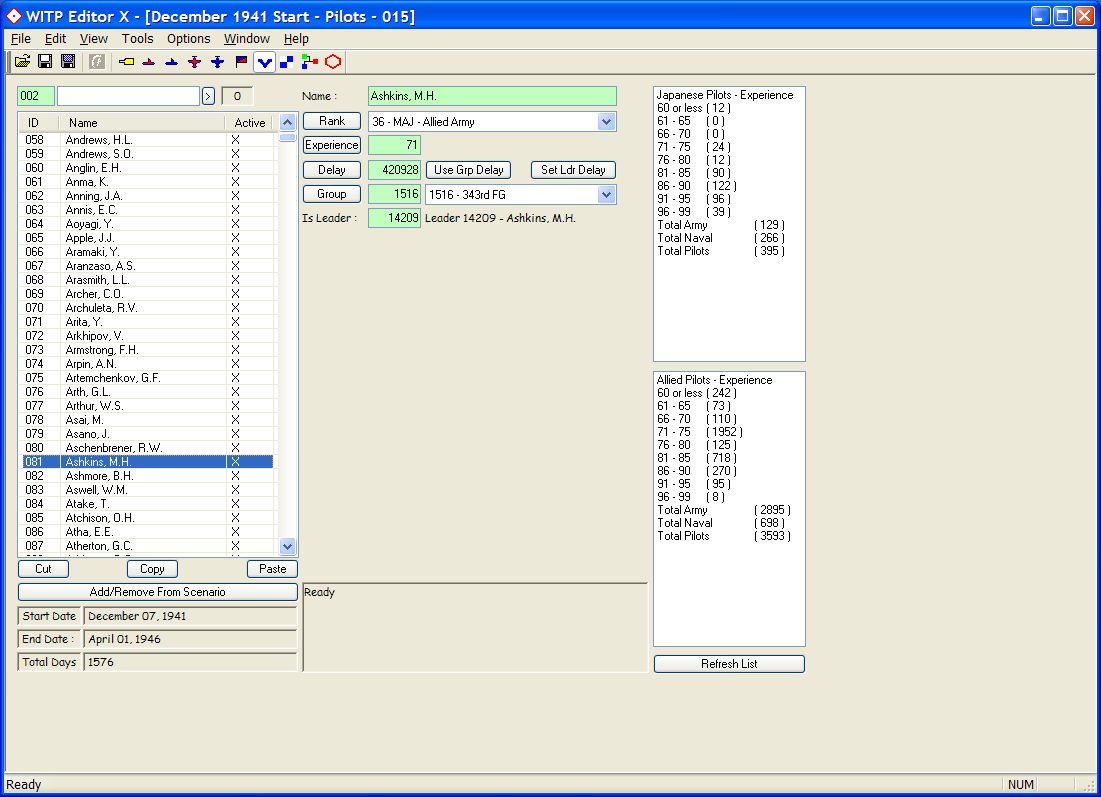Select pilot row Artemchenkov, G.F.
Screen dimensions: 1101x797
[x=147, y=378]
